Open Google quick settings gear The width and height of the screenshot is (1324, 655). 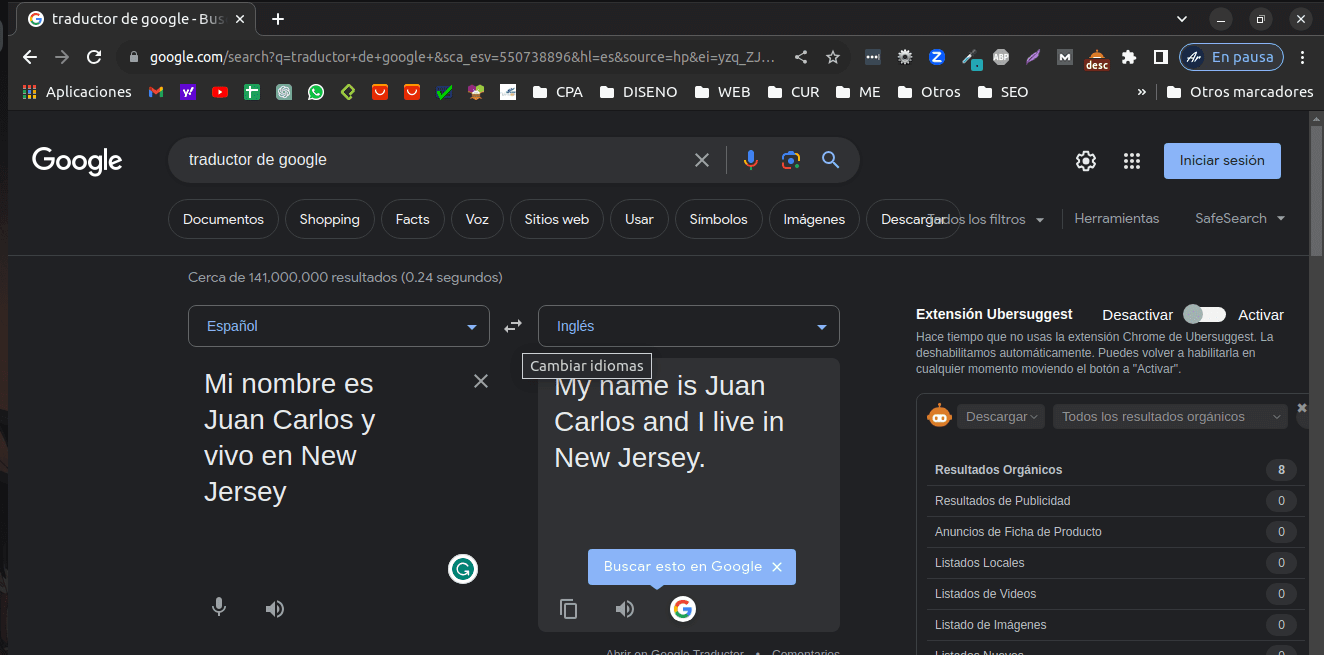pyautogui.click(x=1086, y=161)
